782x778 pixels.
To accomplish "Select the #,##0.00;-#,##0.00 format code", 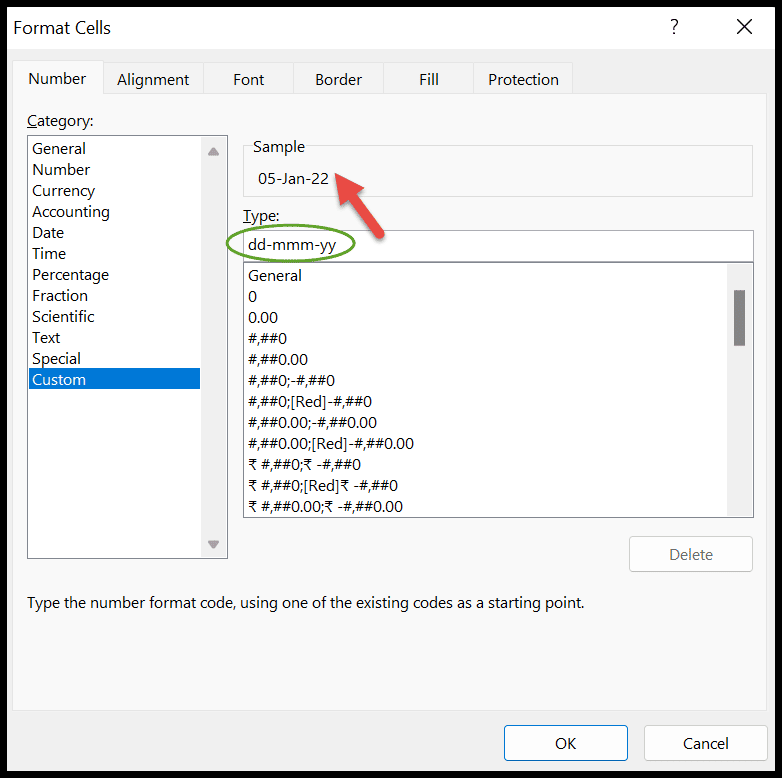I will click(485, 422).
